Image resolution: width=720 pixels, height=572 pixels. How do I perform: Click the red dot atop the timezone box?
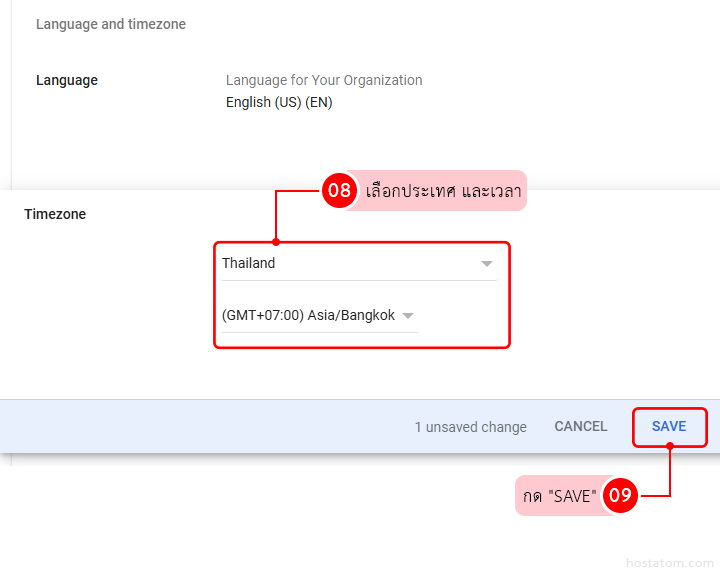click(x=275, y=241)
